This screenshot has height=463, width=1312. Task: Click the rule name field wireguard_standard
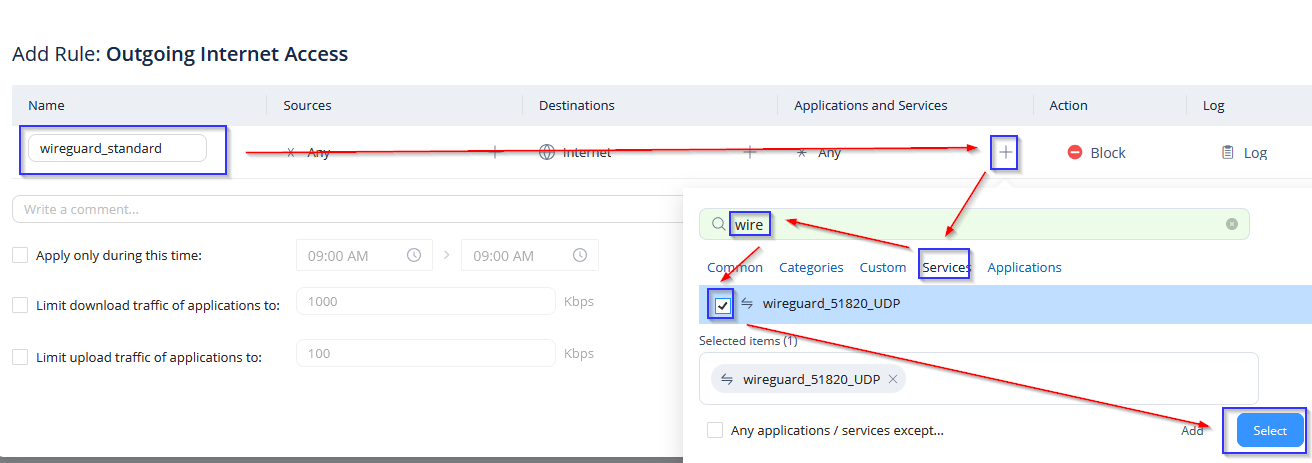point(117,148)
